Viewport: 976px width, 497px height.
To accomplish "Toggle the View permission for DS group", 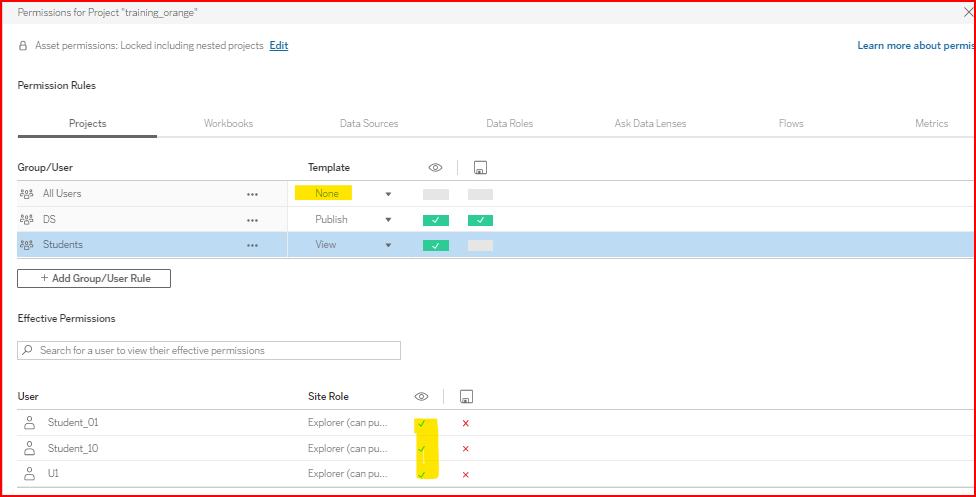I will point(435,220).
